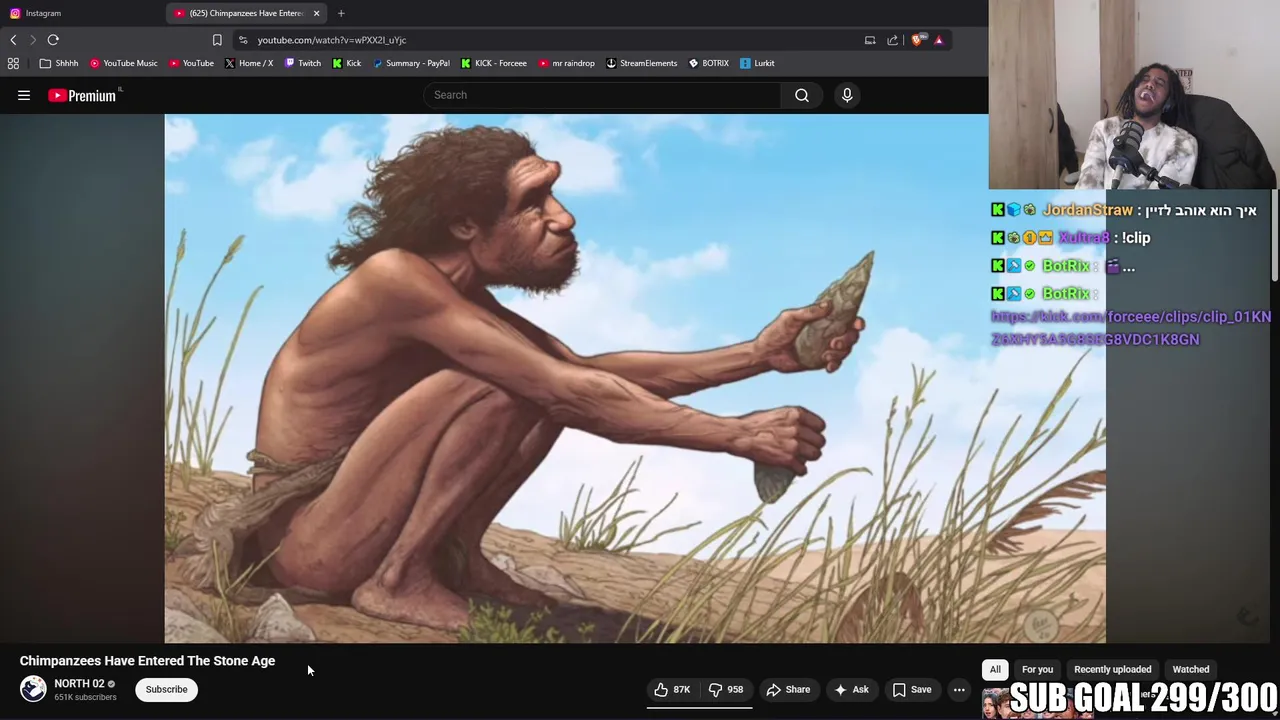Image resolution: width=1280 pixels, height=720 pixels.
Task: Open the YouTube Music bookmark
Action: [123, 63]
